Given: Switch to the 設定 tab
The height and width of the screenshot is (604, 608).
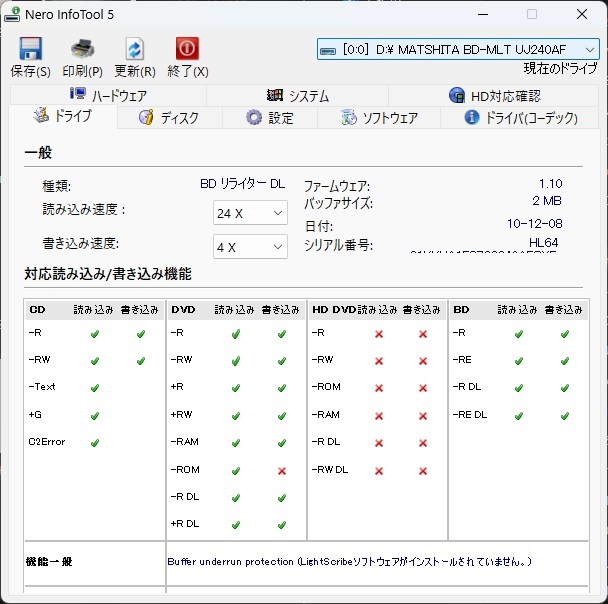Looking at the screenshot, I should click(x=270, y=117).
